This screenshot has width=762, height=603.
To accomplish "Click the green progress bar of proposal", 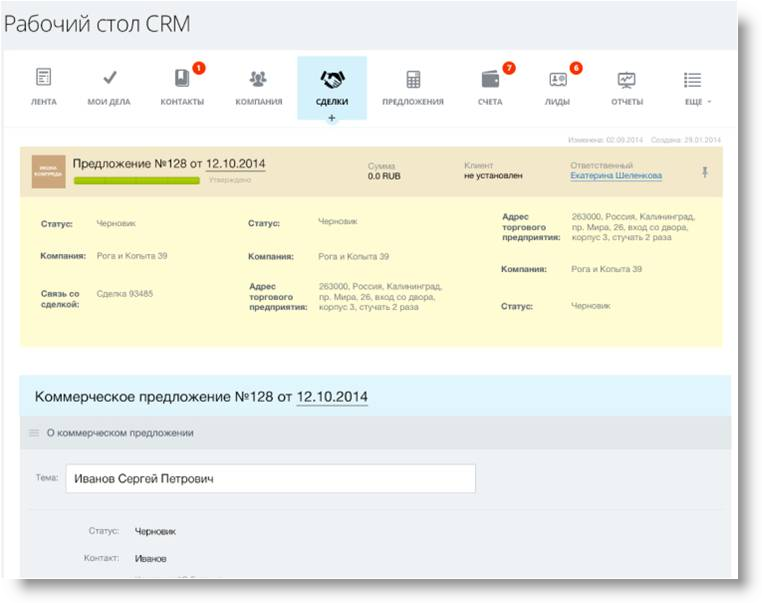I will pyautogui.click(x=137, y=181).
